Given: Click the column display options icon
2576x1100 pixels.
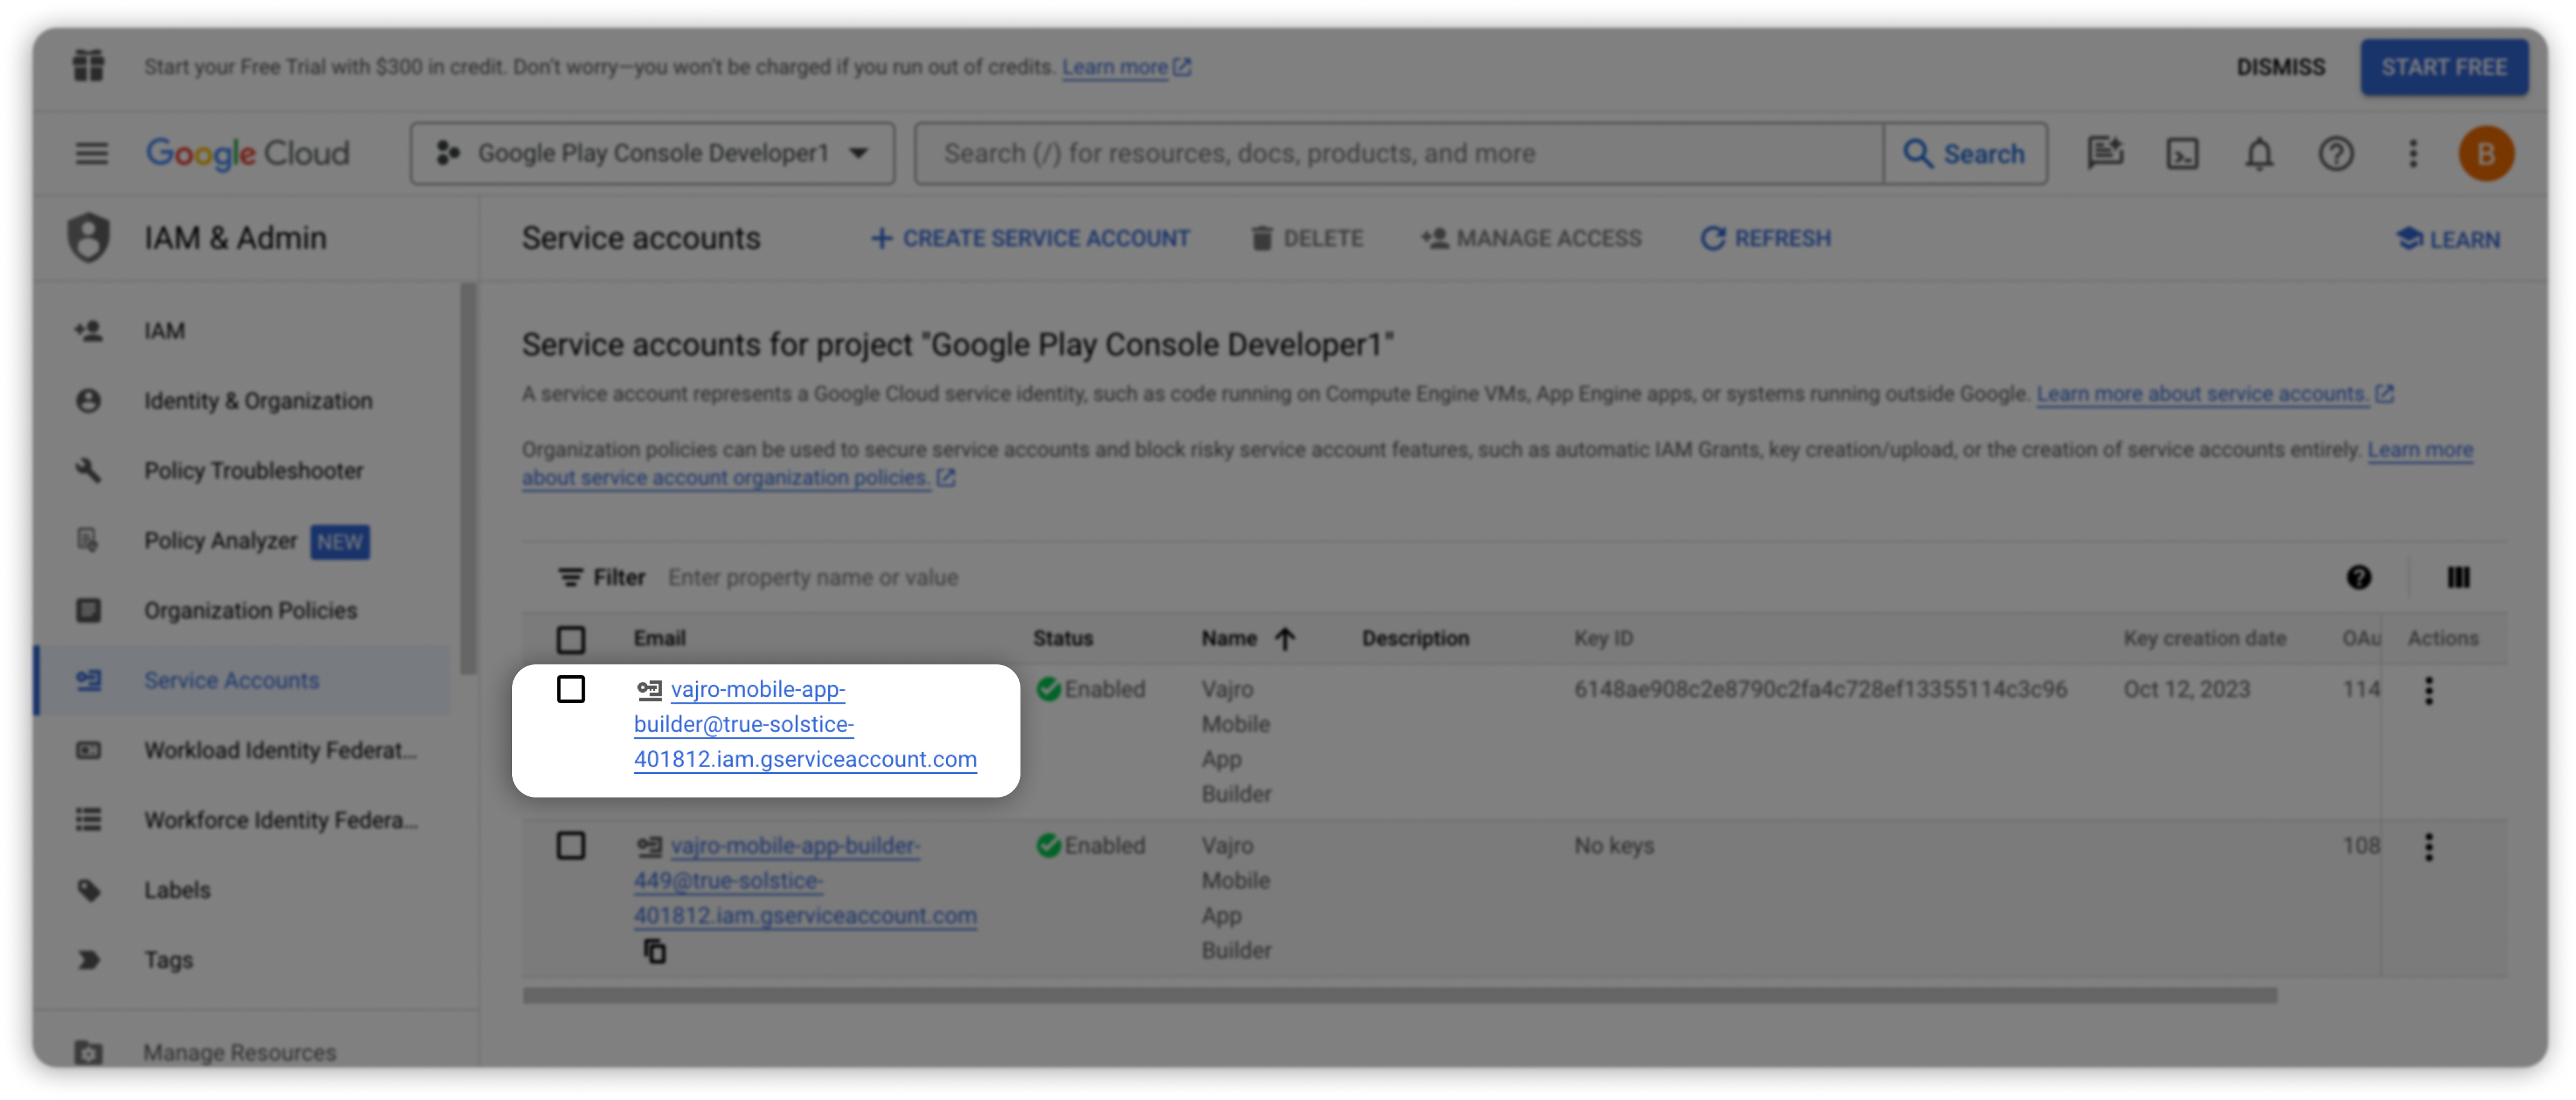Looking at the screenshot, I should [2458, 577].
